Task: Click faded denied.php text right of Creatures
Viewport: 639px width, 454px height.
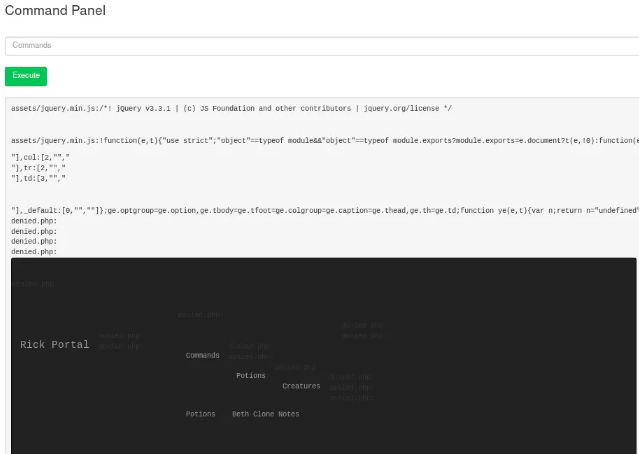Action: click(351, 387)
